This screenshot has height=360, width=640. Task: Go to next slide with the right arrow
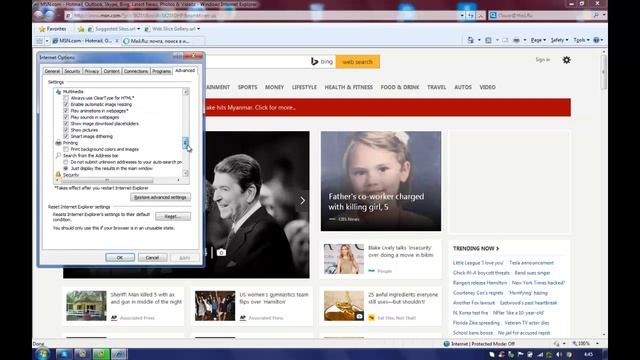302,200
